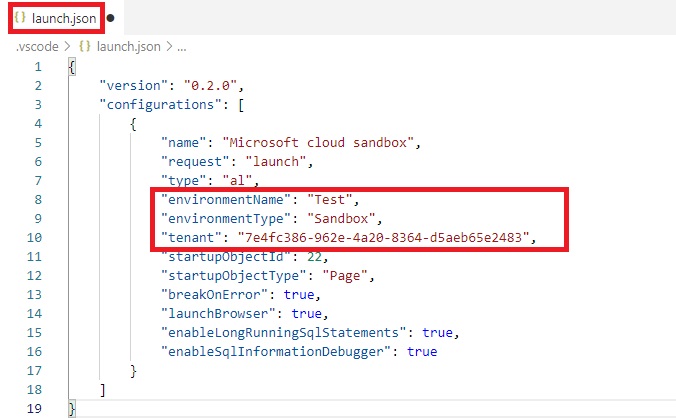The image size is (676, 418).
Task: Click the JSON braces icon in the launch.json tab
Action: 19,18
